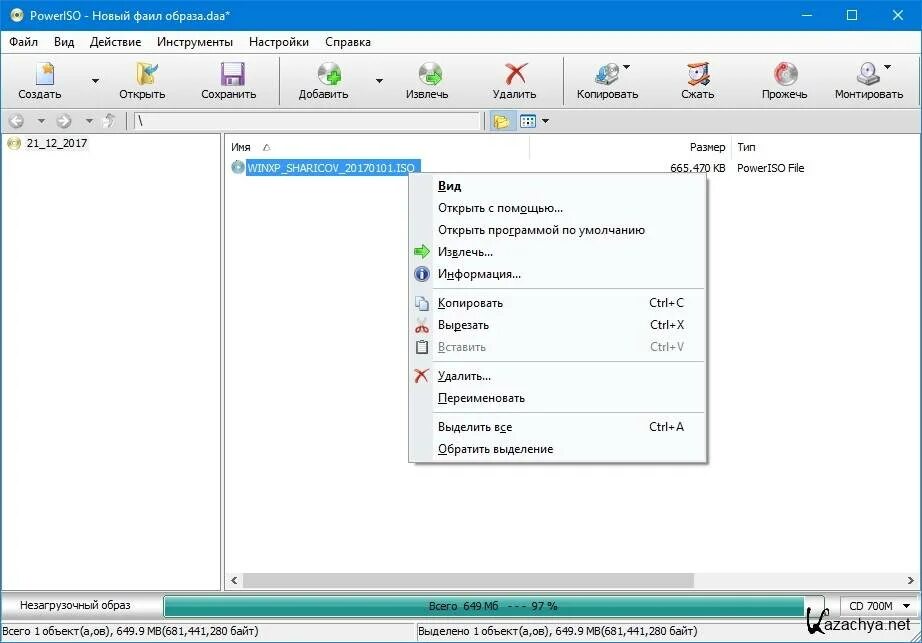Open the Forward history dropdown arrow
This screenshot has width=922, height=643.
[89, 121]
